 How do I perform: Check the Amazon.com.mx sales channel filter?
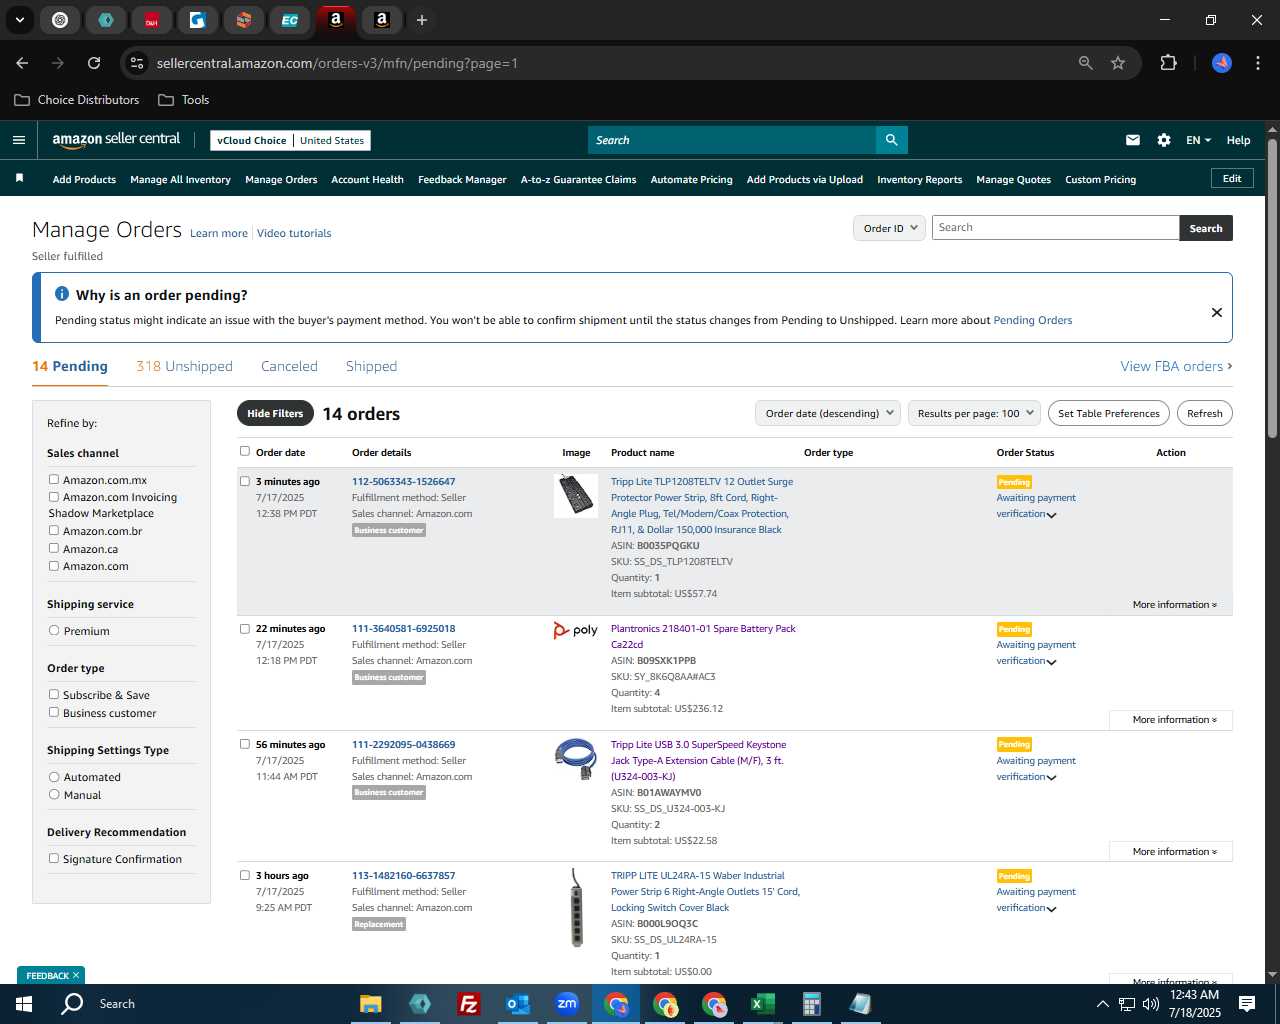54,479
